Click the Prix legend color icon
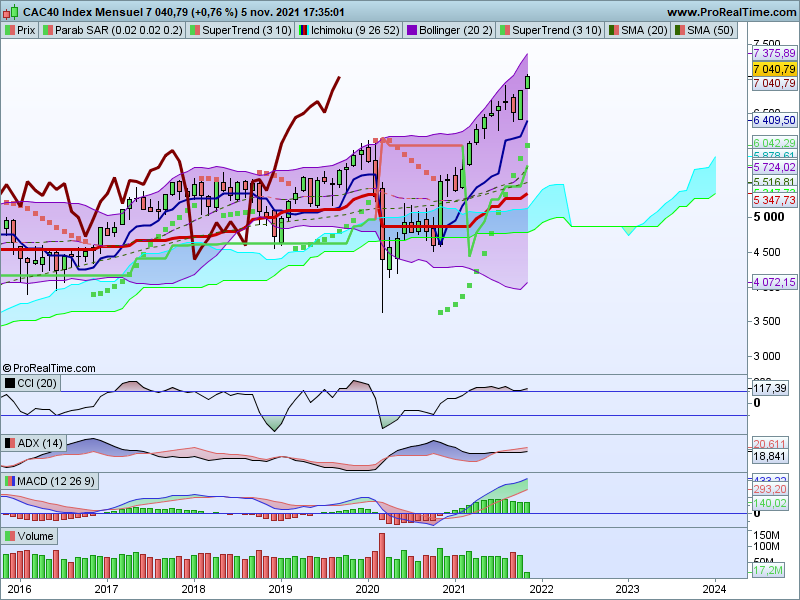Image resolution: width=800 pixels, height=600 pixels. [x=9, y=30]
